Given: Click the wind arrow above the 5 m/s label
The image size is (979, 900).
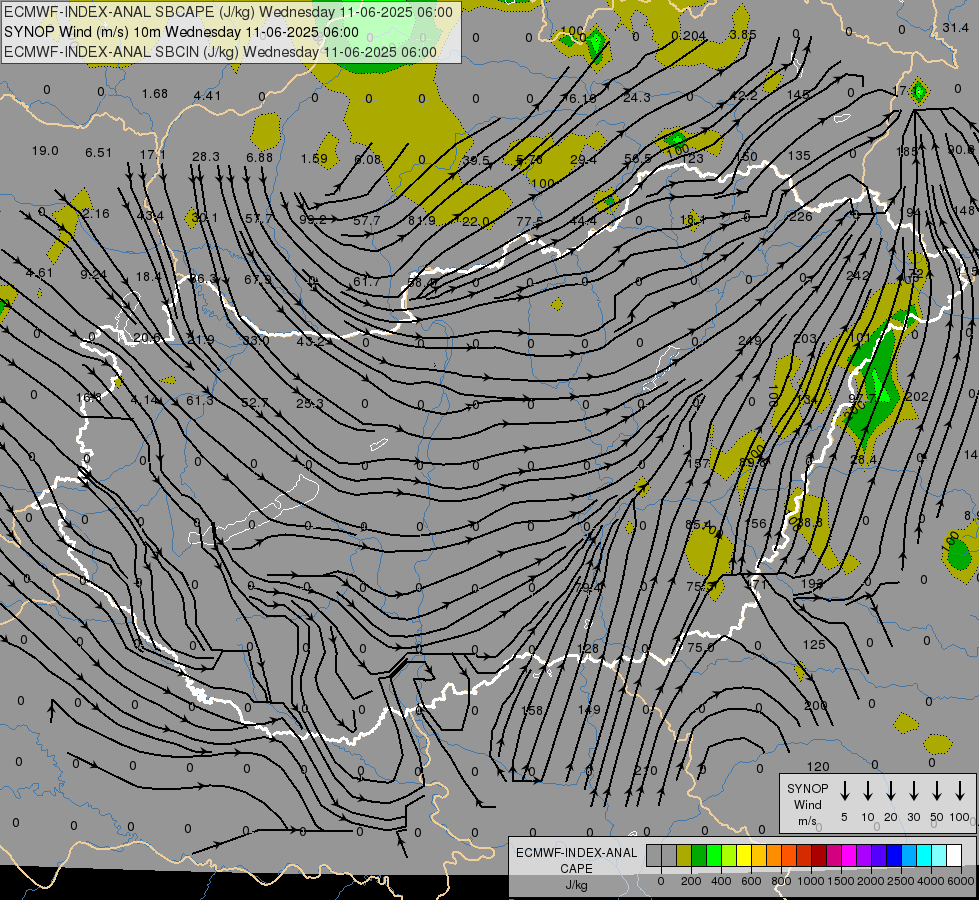Looking at the screenshot, I should coord(845,791).
